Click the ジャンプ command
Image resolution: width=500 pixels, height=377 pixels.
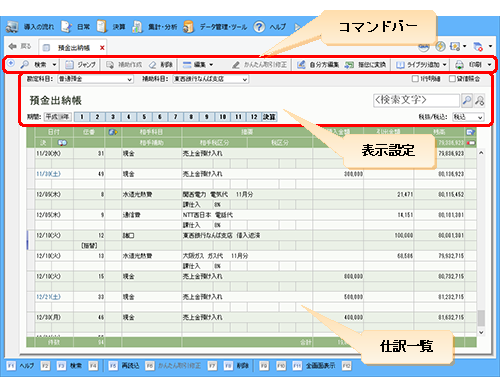point(80,65)
